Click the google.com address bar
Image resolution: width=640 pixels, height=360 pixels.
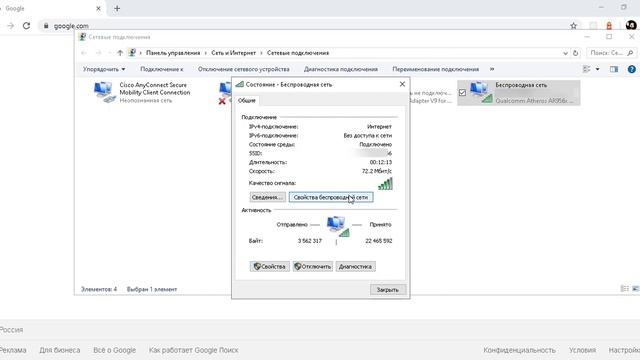click(x=306, y=26)
